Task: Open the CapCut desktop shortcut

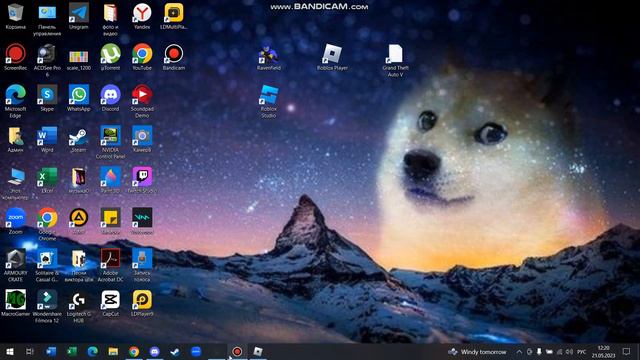Action: pyautogui.click(x=110, y=303)
